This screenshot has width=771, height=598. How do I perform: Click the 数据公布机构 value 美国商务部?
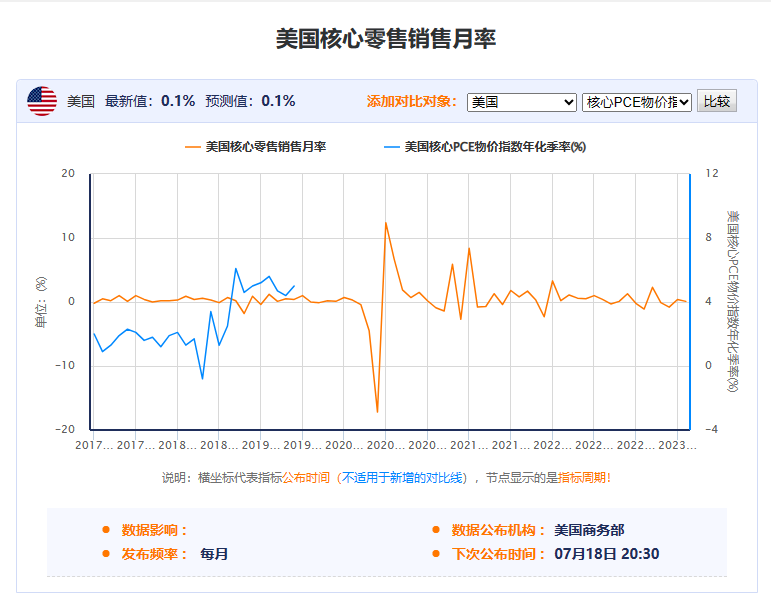pyautogui.click(x=589, y=530)
